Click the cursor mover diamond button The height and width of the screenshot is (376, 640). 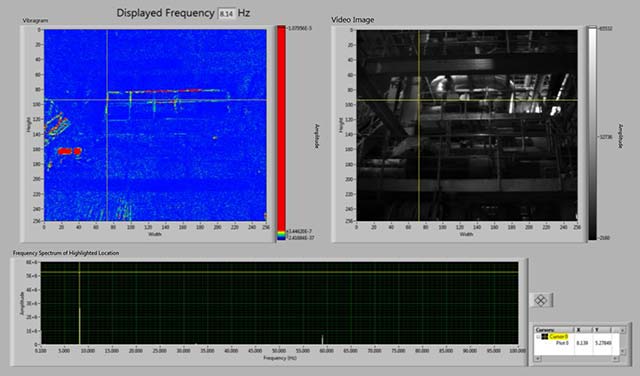point(541,300)
